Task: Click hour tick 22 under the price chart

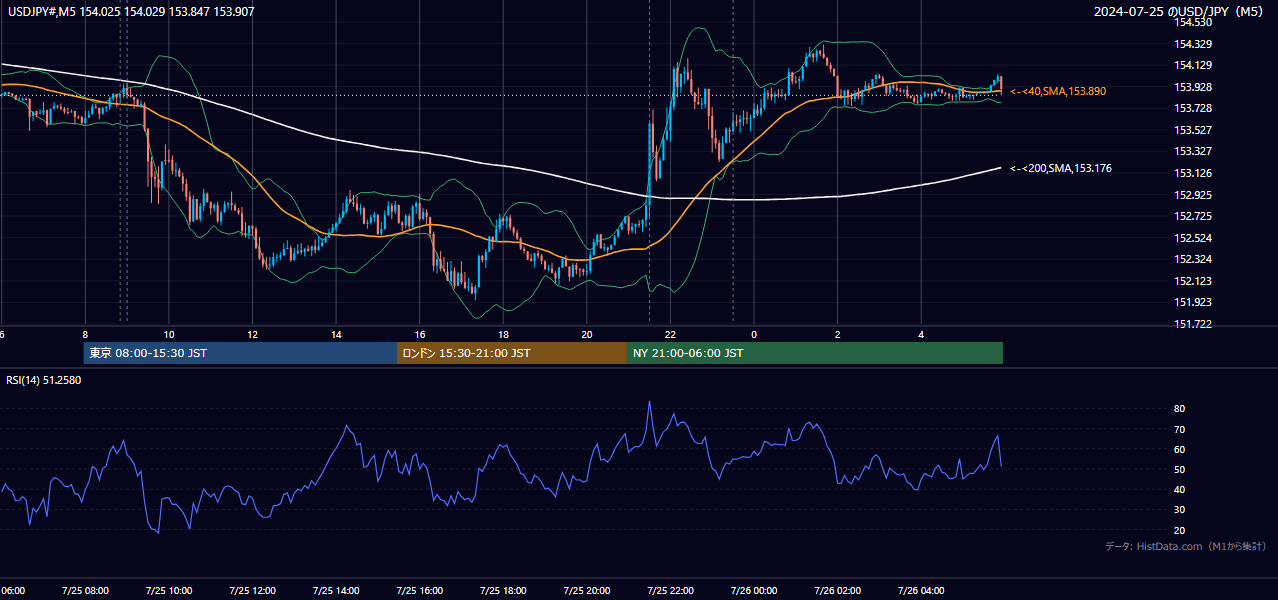Action: 671,334
